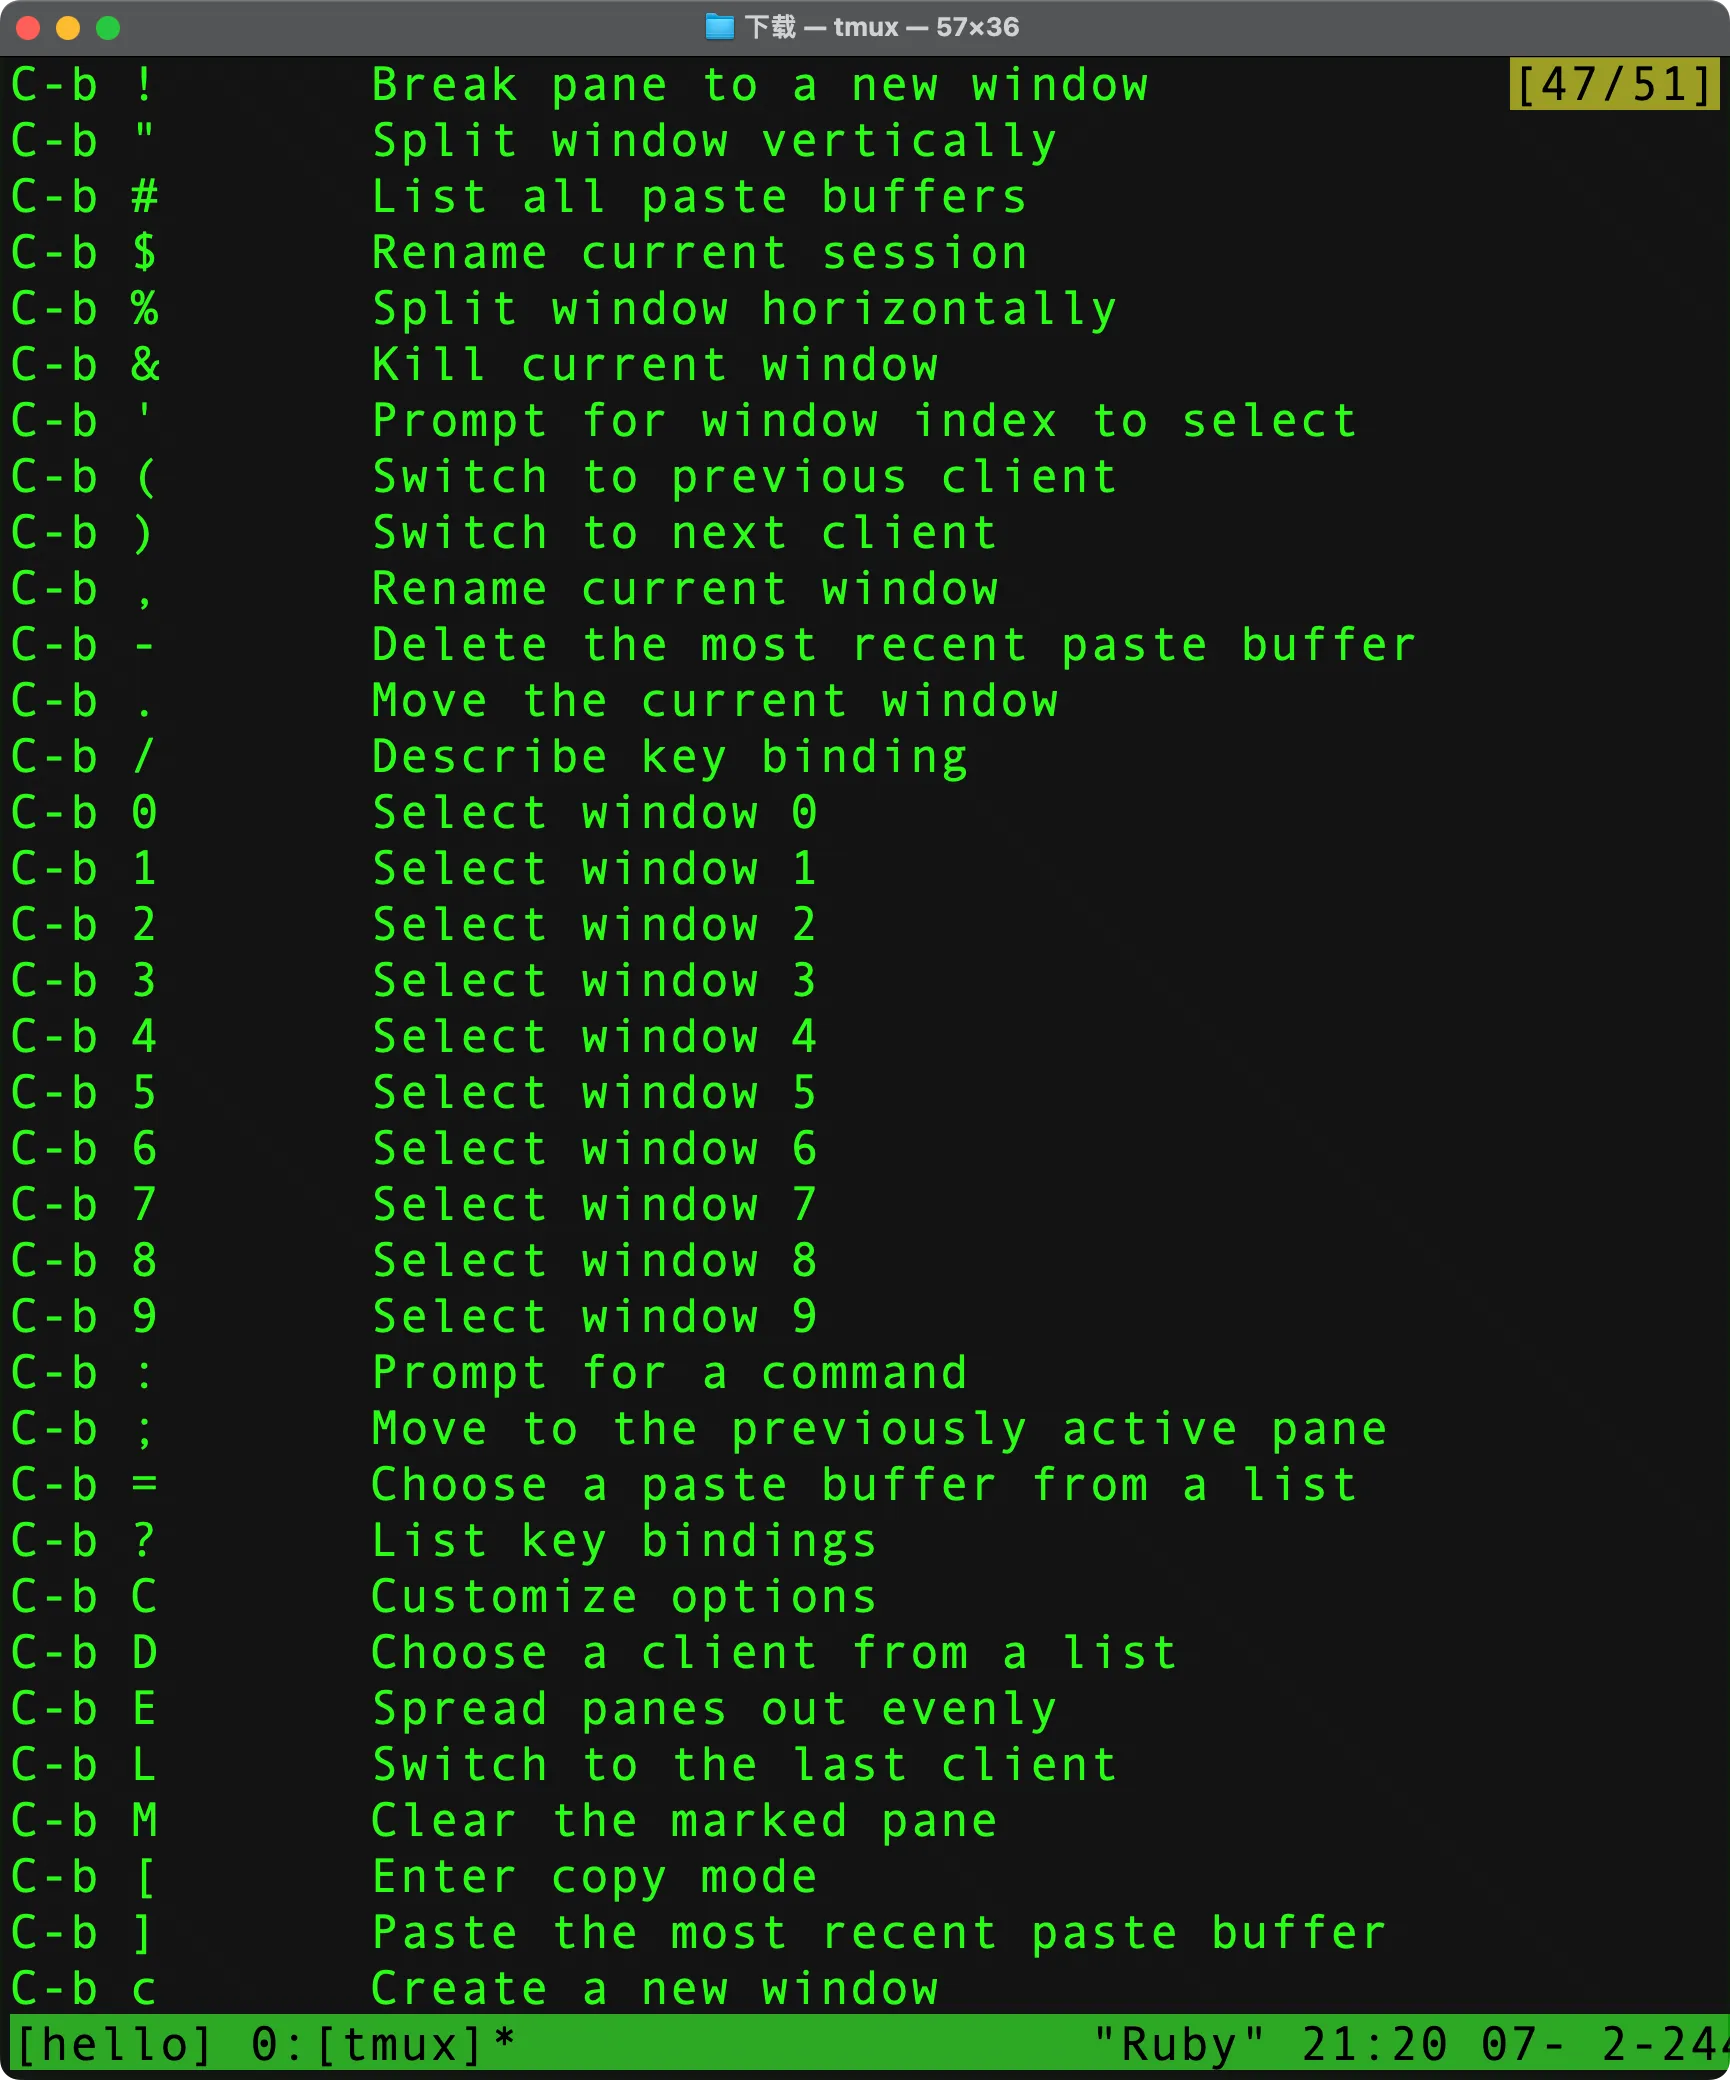Click the 21:20 clock in status bar
This screenshot has height=2080, width=1730.
(1374, 2045)
